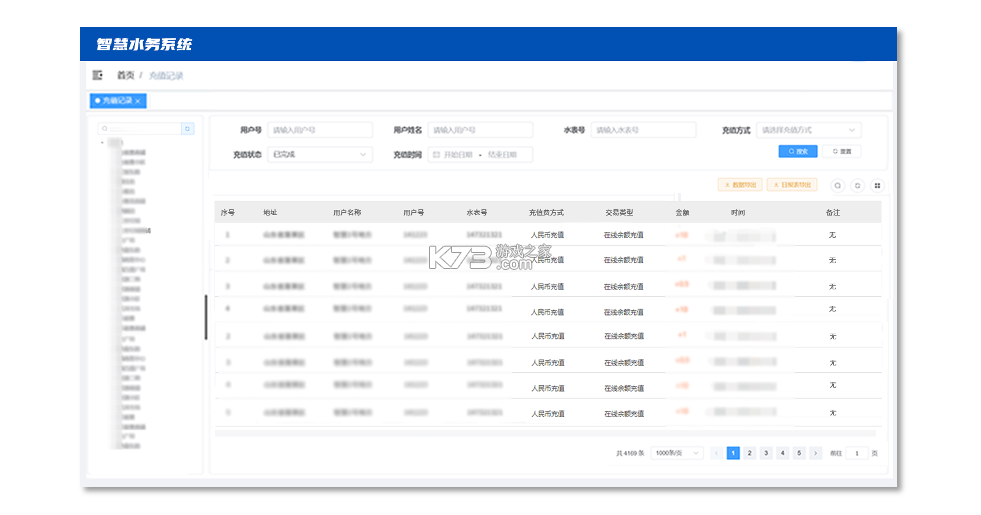The height and width of the screenshot is (515, 981).
Task: Toggle the sidebar collapse hamburger icon
Action: coord(97,75)
